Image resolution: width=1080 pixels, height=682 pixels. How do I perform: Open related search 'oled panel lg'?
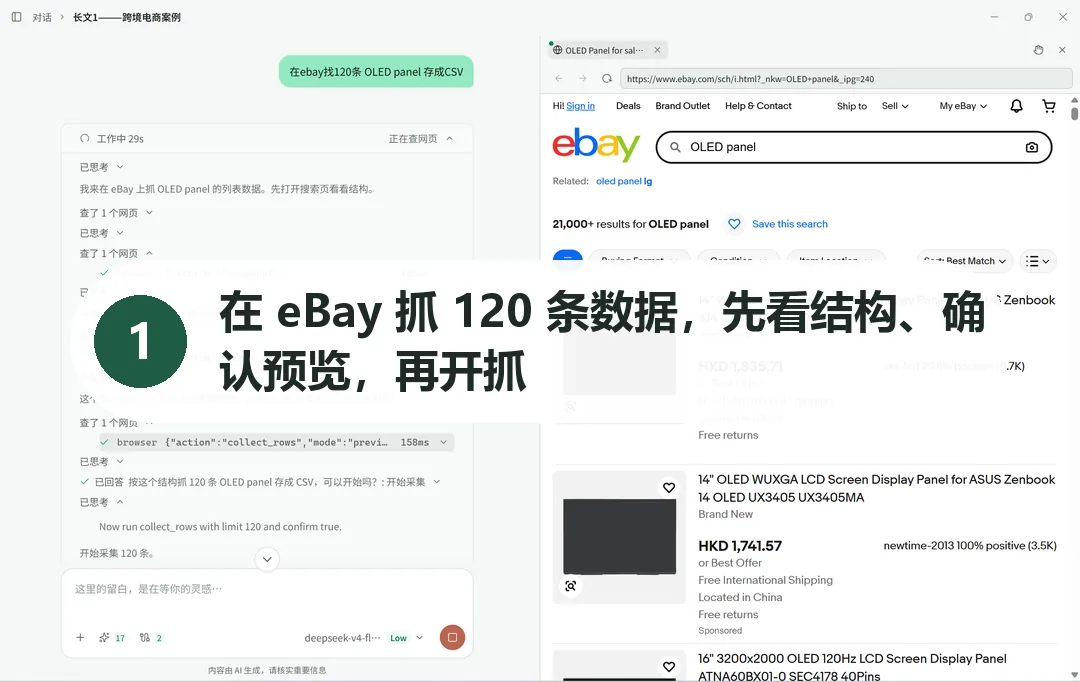point(624,181)
